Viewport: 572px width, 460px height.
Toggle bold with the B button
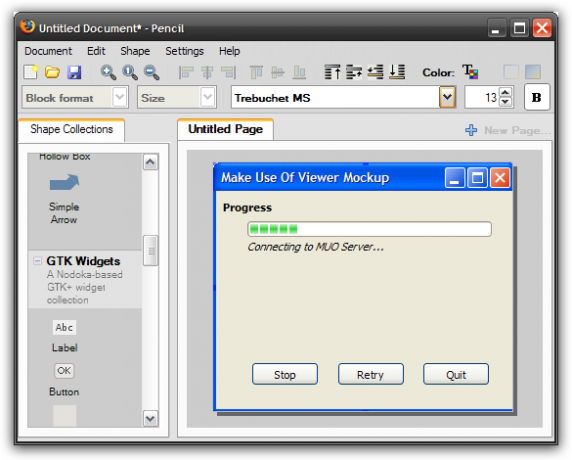(537, 97)
